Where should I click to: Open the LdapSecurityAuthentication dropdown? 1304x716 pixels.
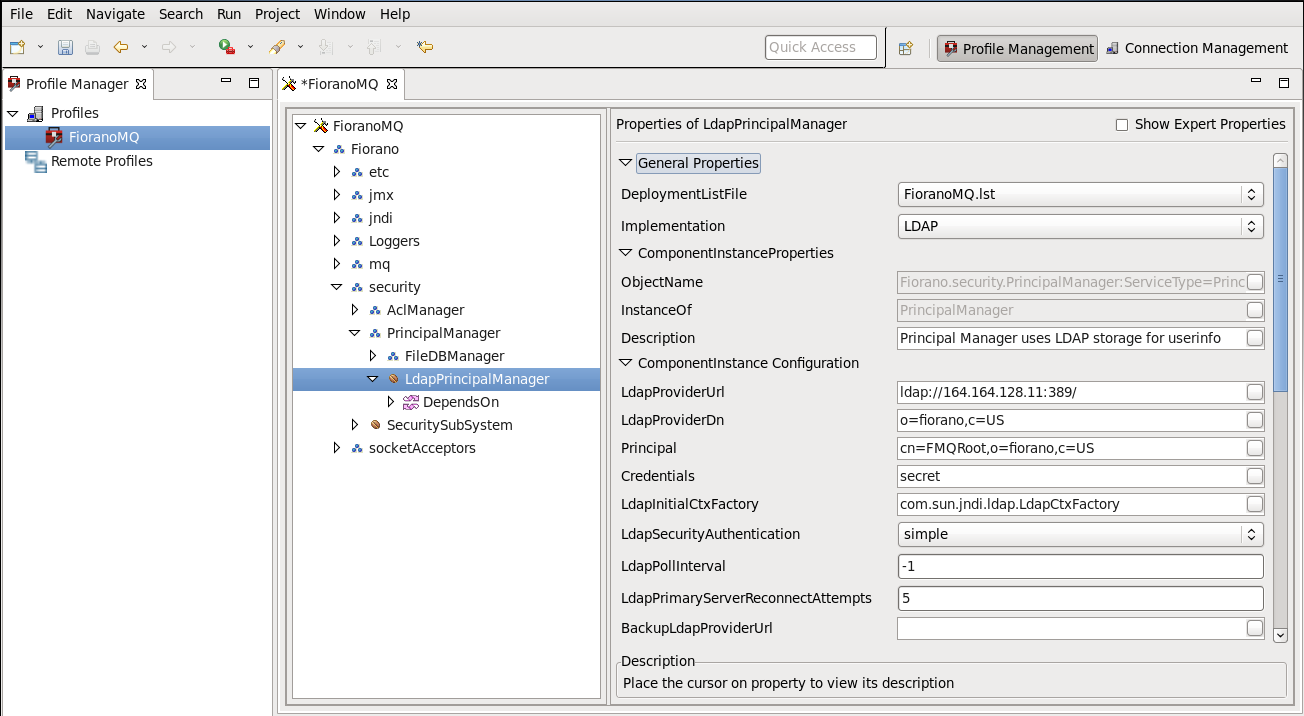(x=1080, y=534)
